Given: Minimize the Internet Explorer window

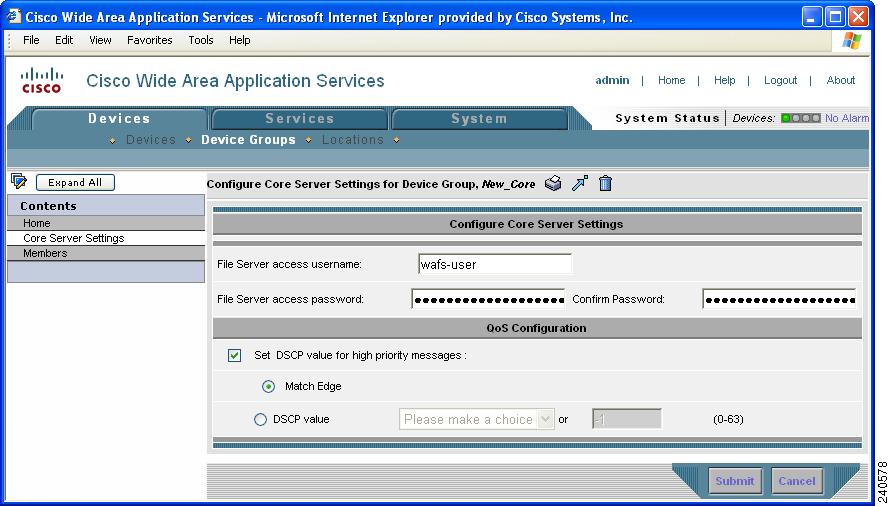Looking at the screenshot, I should pos(812,16).
